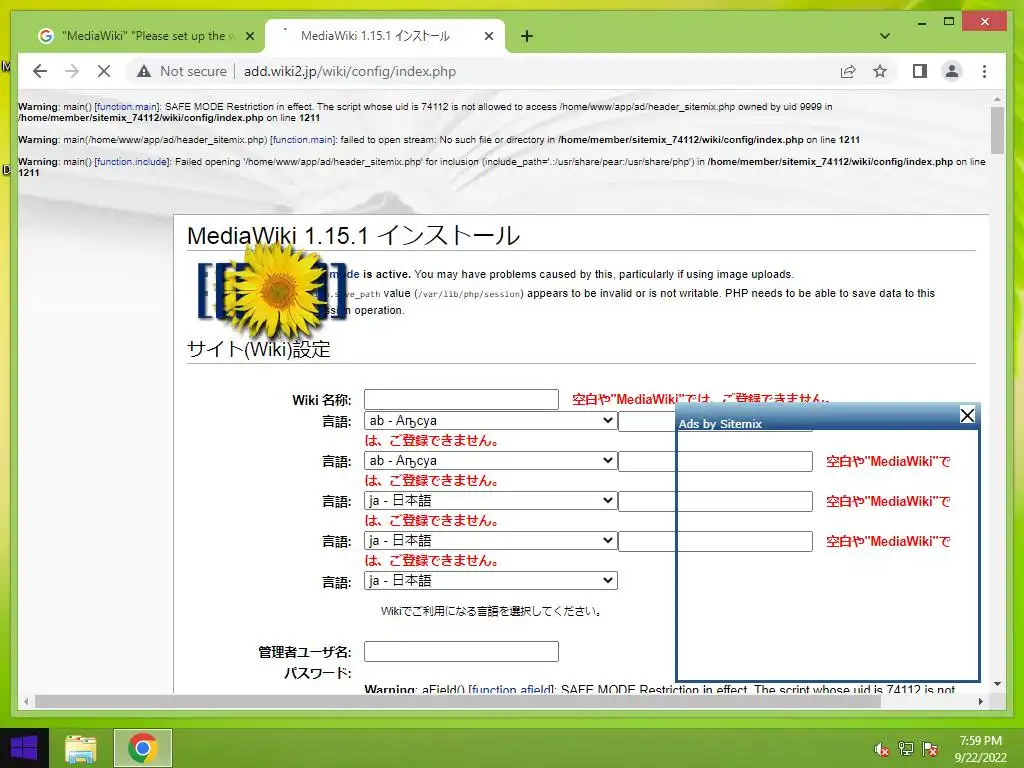1024x768 pixels.
Task: Open the function.main link in second warning
Action: [302, 140]
